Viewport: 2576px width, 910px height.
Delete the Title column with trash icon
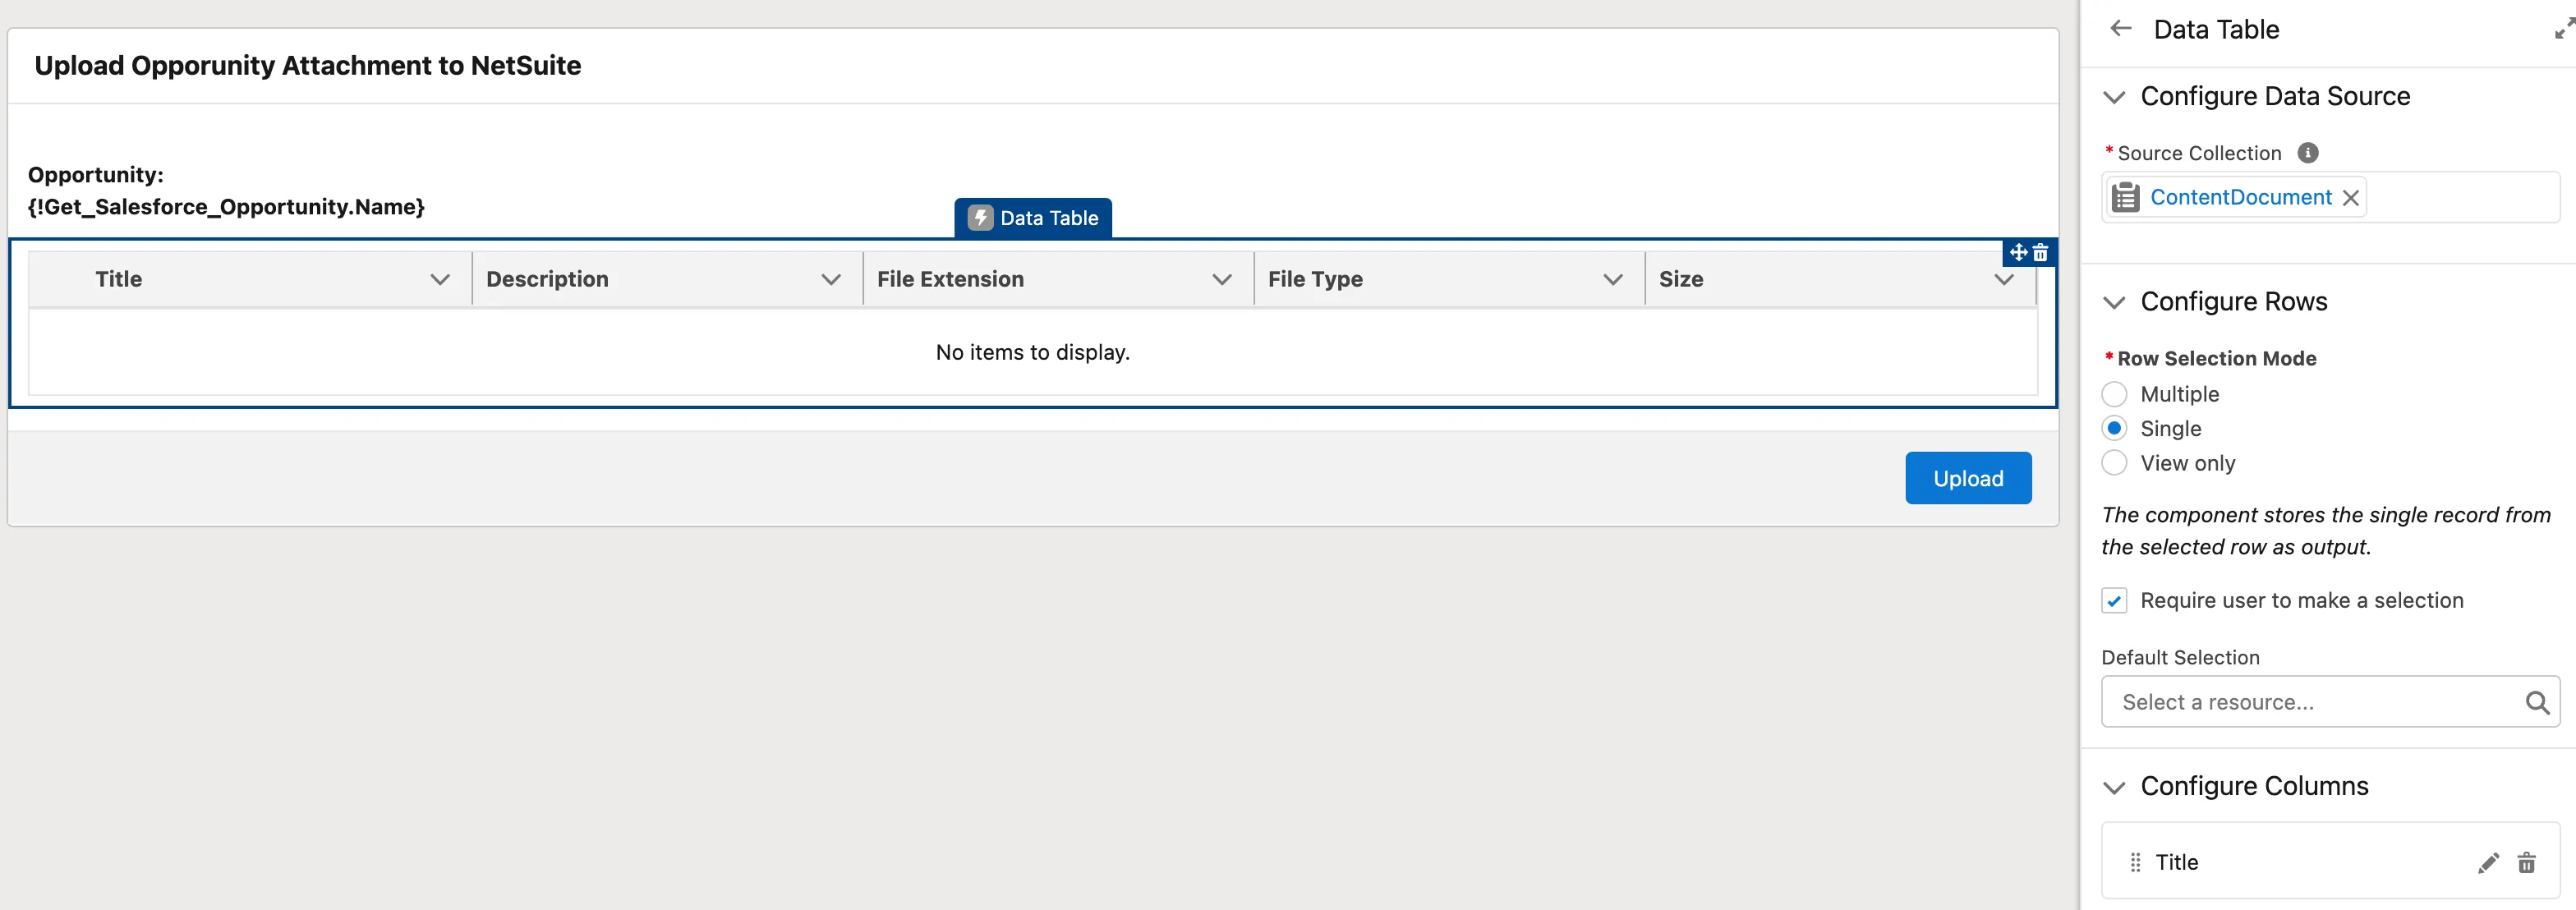pyautogui.click(x=2526, y=863)
